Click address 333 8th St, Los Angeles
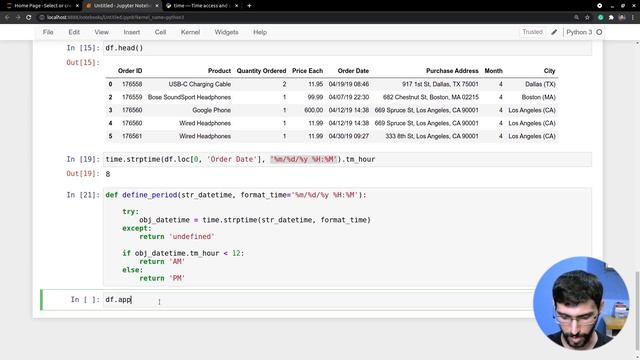640x360 pixels. click(432, 136)
